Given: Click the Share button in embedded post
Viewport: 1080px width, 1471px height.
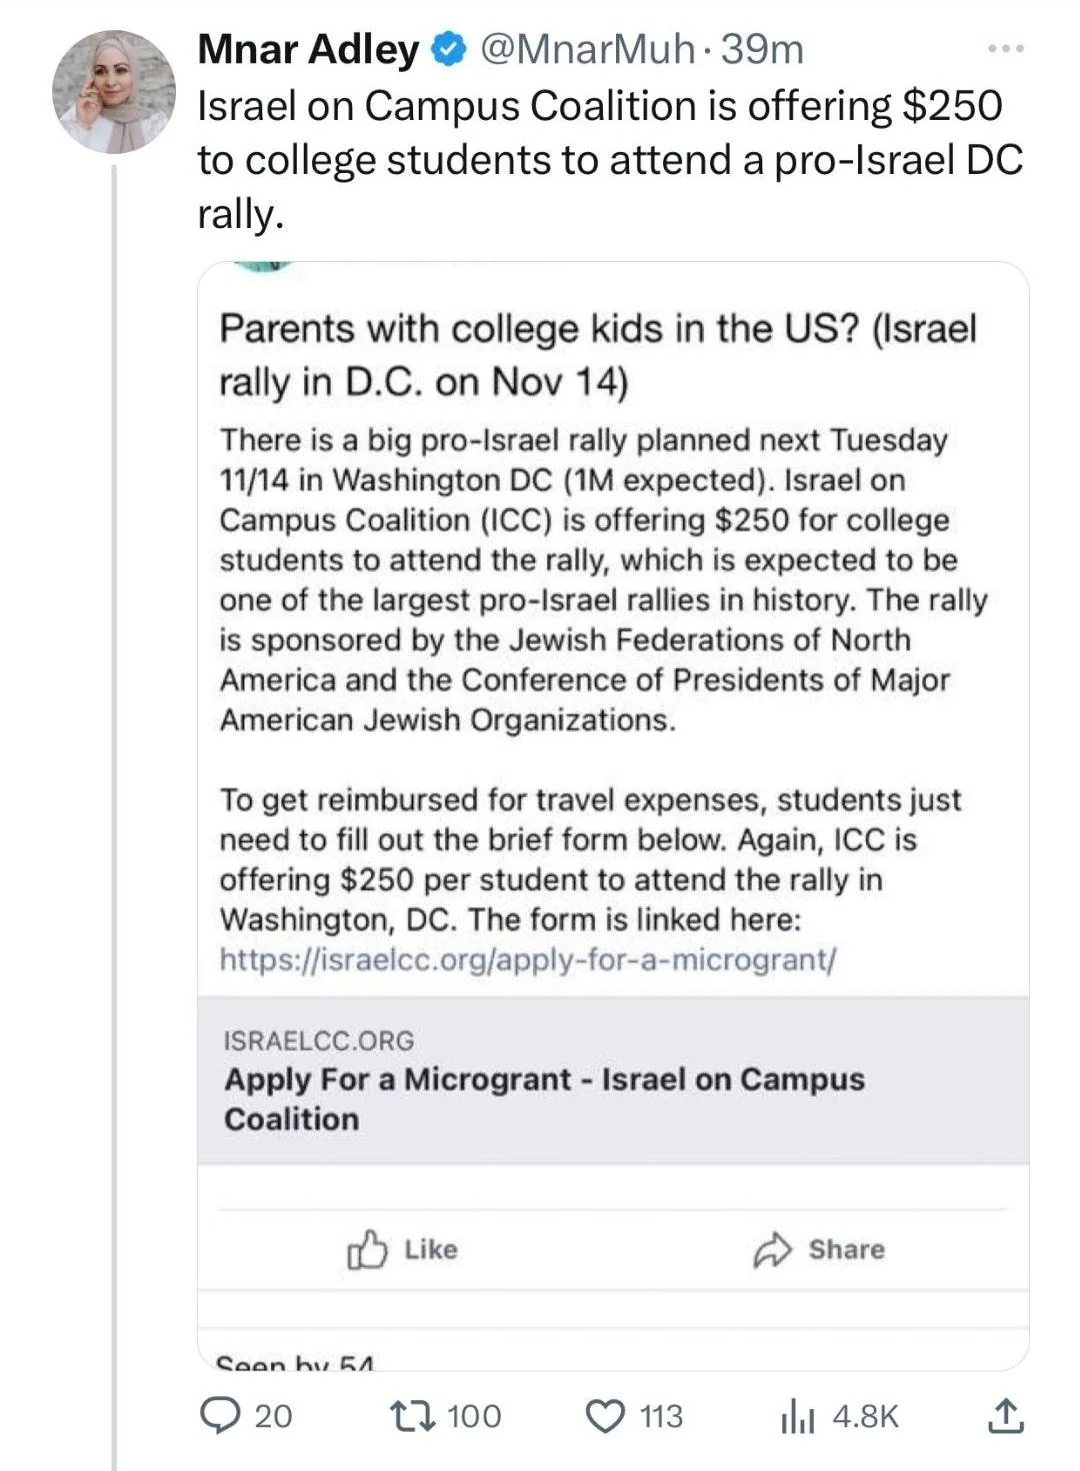Looking at the screenshot, I should 819,1250.
